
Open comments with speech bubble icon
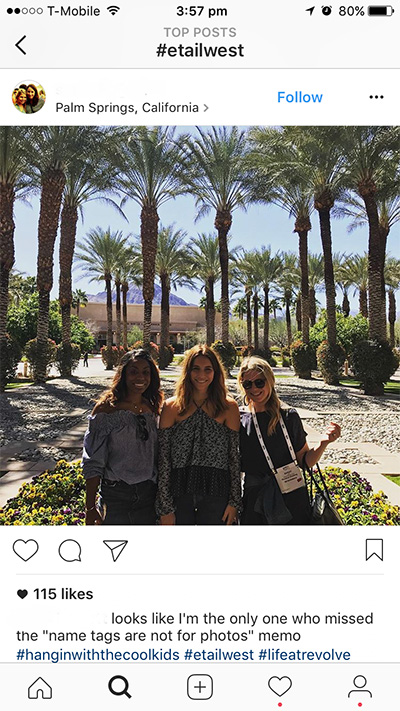click(70, 550)
